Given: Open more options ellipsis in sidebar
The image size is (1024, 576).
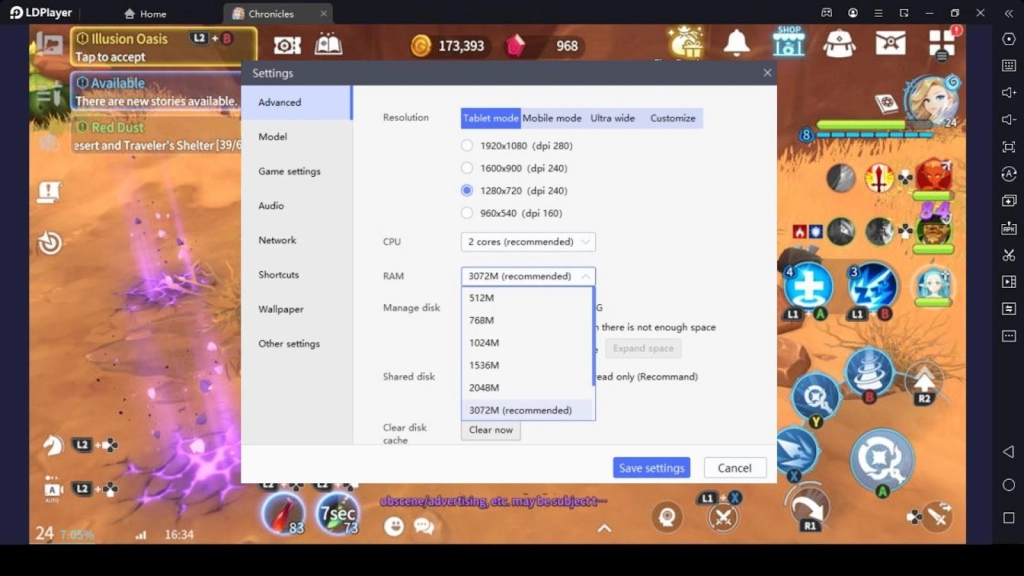Looking at the screenshot, I should point(1009,336).
